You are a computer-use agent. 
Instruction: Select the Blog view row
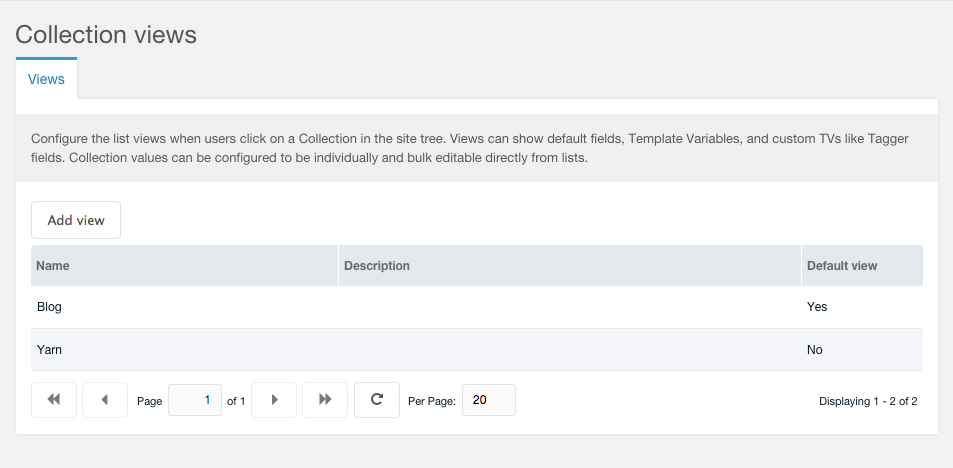(49, 307)
